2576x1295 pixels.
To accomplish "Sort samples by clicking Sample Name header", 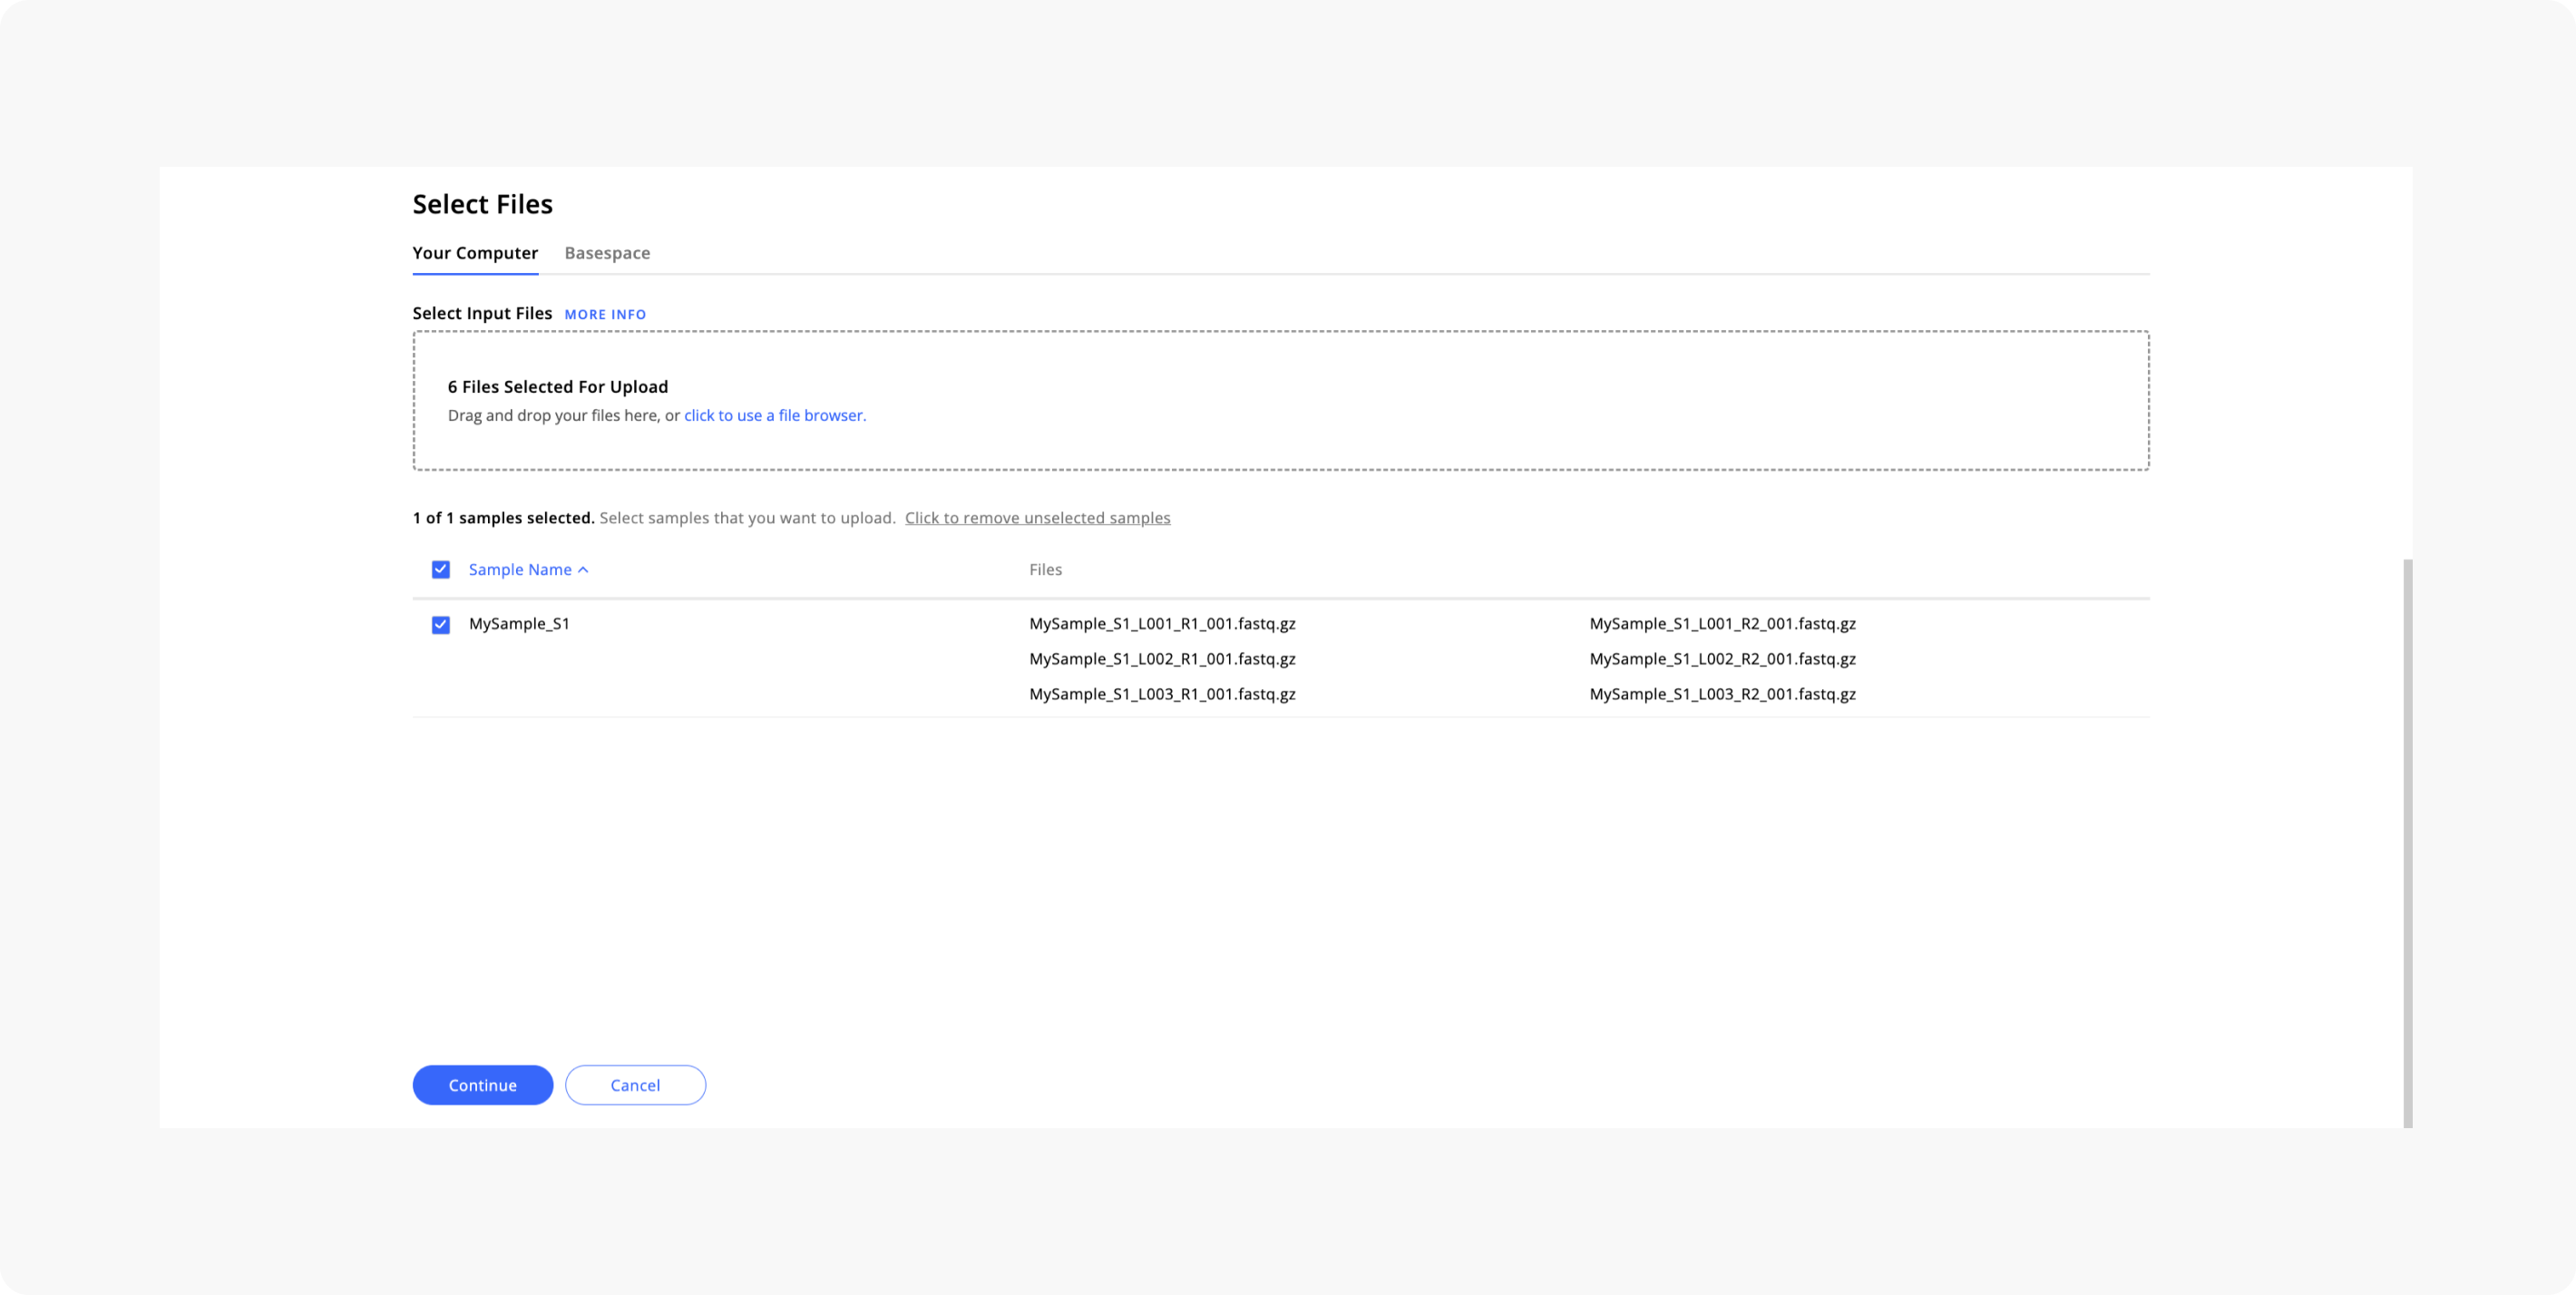I will (518, 569).
